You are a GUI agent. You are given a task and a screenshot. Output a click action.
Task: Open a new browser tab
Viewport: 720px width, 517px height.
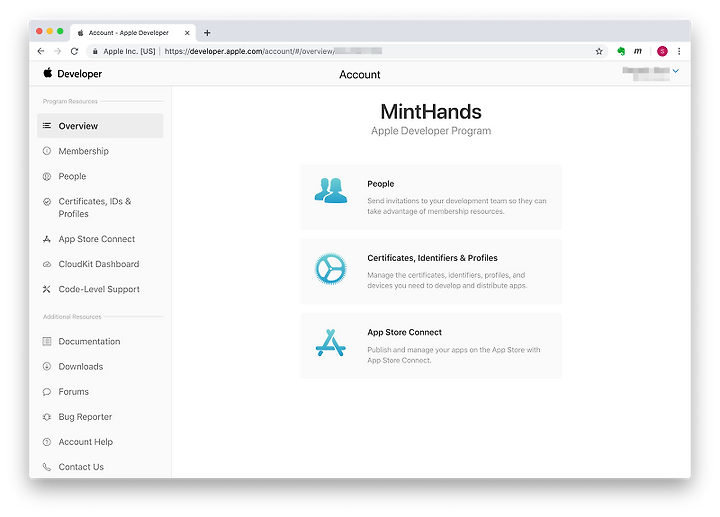point(207,33)
